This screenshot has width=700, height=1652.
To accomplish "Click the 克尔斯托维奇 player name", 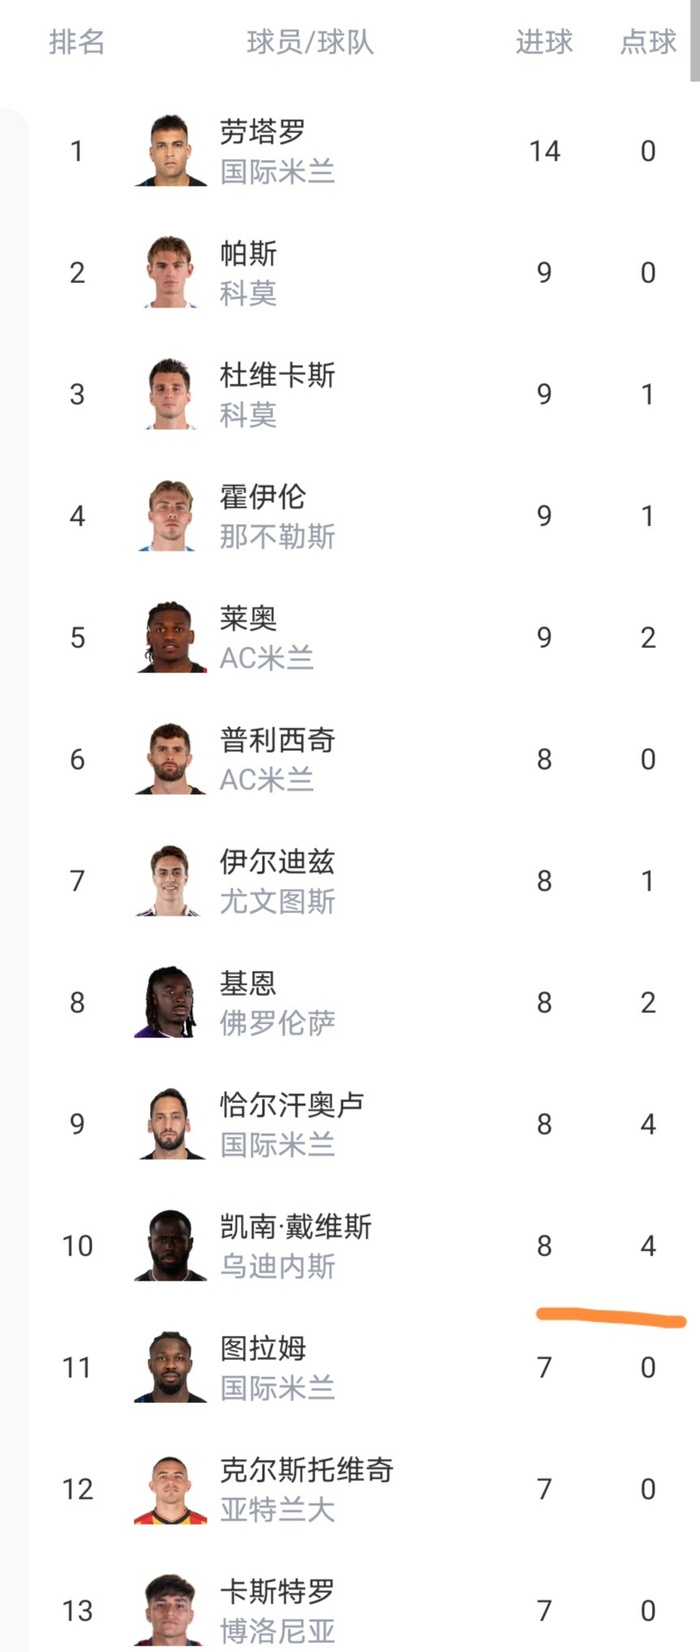I will pyautogui.click(x=306, y=1470).
